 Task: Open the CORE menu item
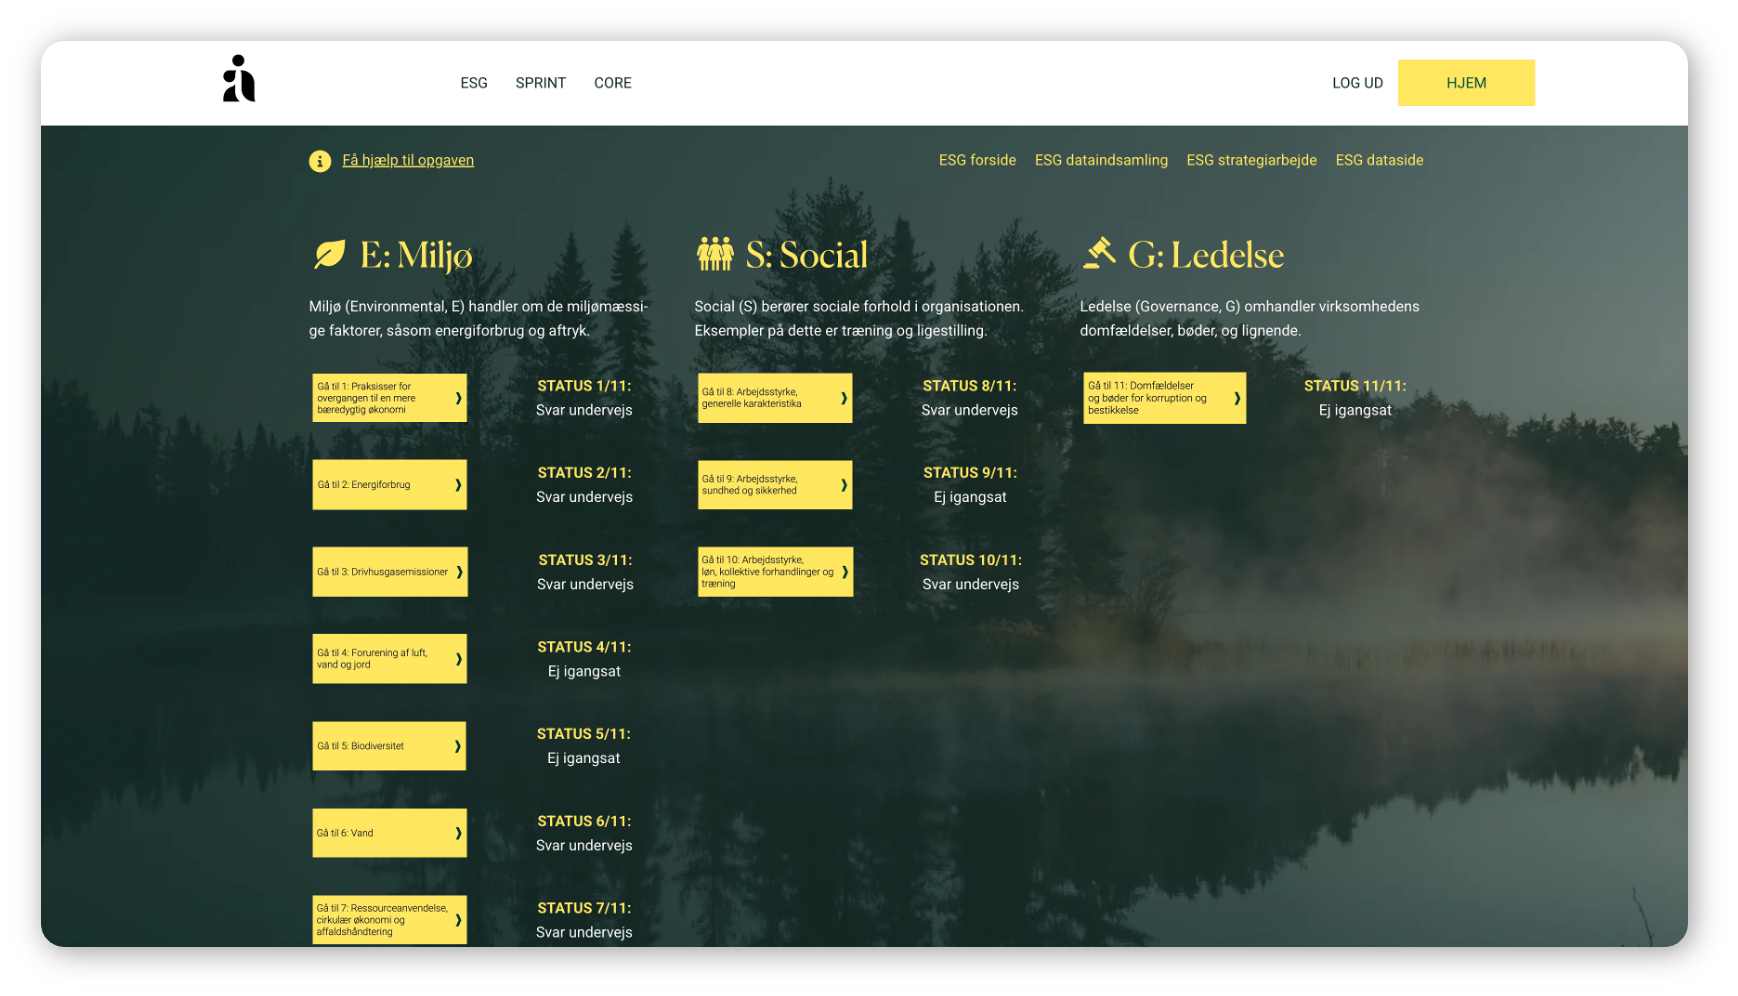[613, 83]
